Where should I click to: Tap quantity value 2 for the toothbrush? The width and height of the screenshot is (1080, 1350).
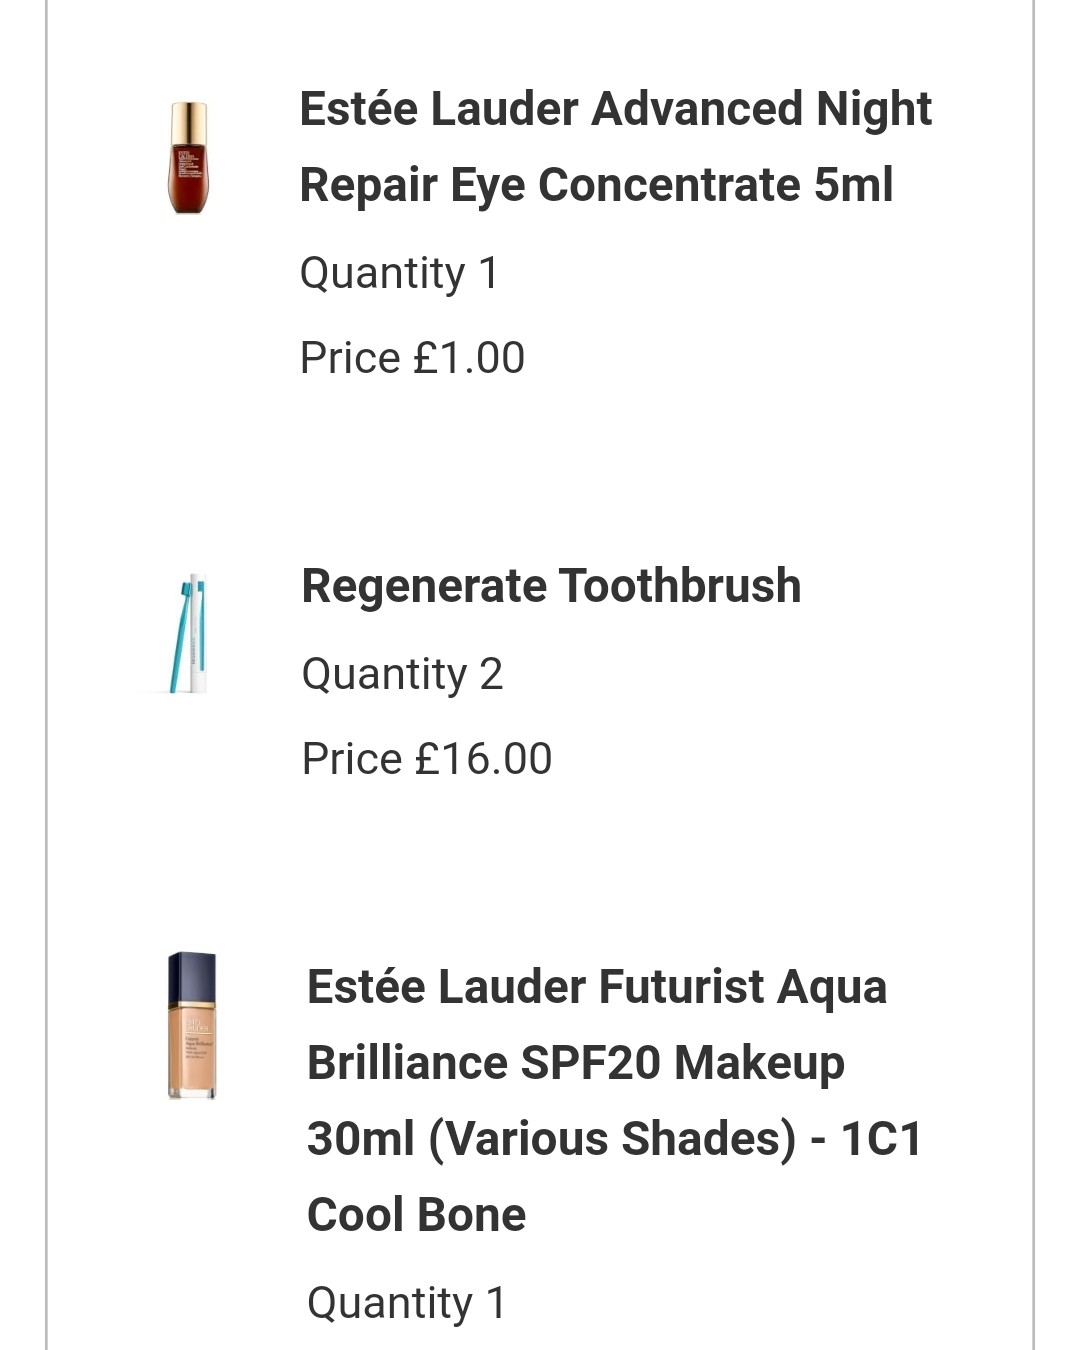pos(491,674)
